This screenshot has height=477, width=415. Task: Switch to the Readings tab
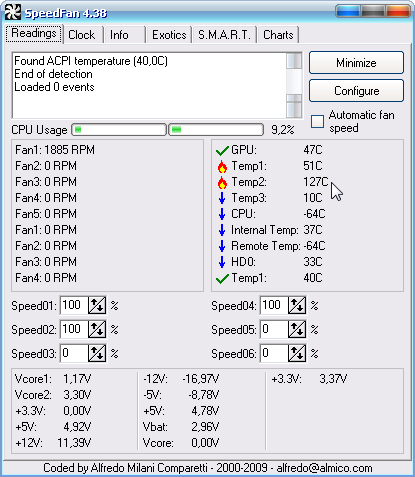[34, 34]
